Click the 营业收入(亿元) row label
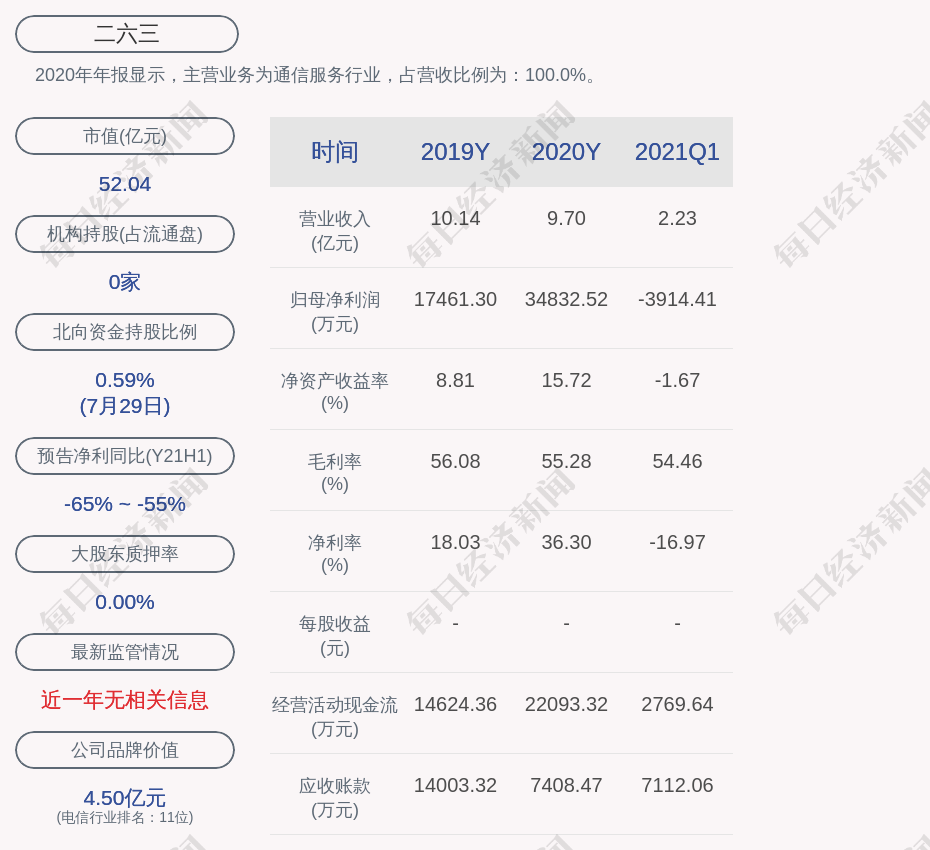The height and width of the screenshot is (850, 930). click(x=335, y=230)
